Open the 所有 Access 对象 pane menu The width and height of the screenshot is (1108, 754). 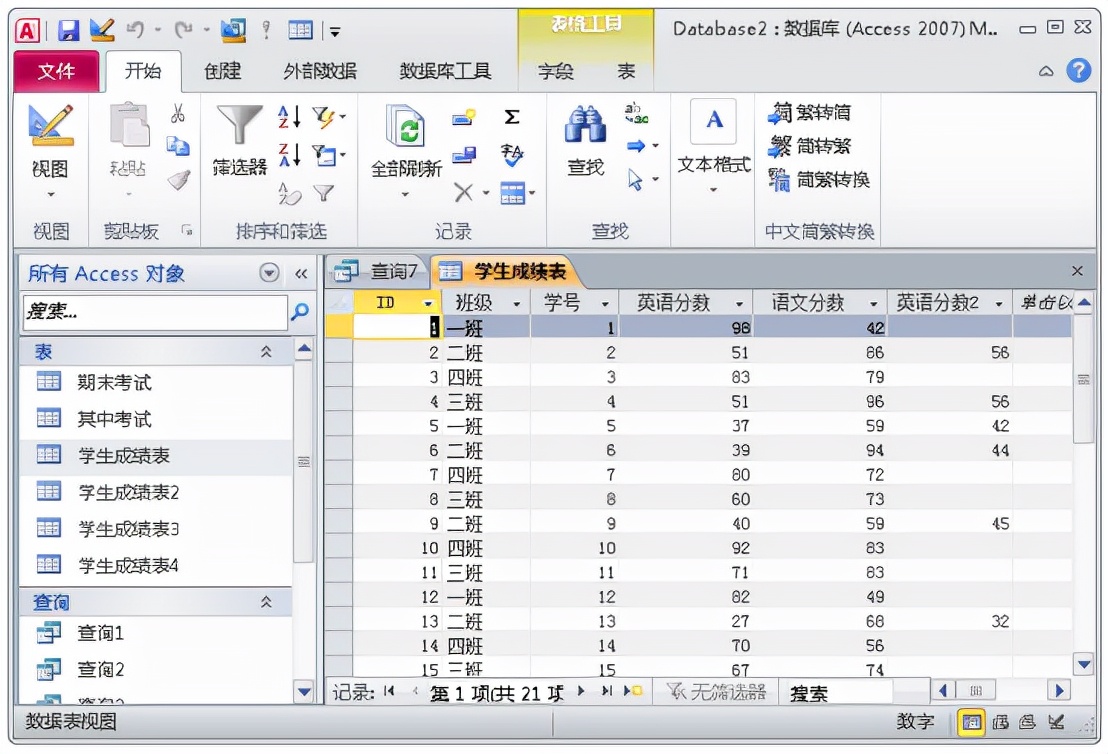(x=269, y=273)
